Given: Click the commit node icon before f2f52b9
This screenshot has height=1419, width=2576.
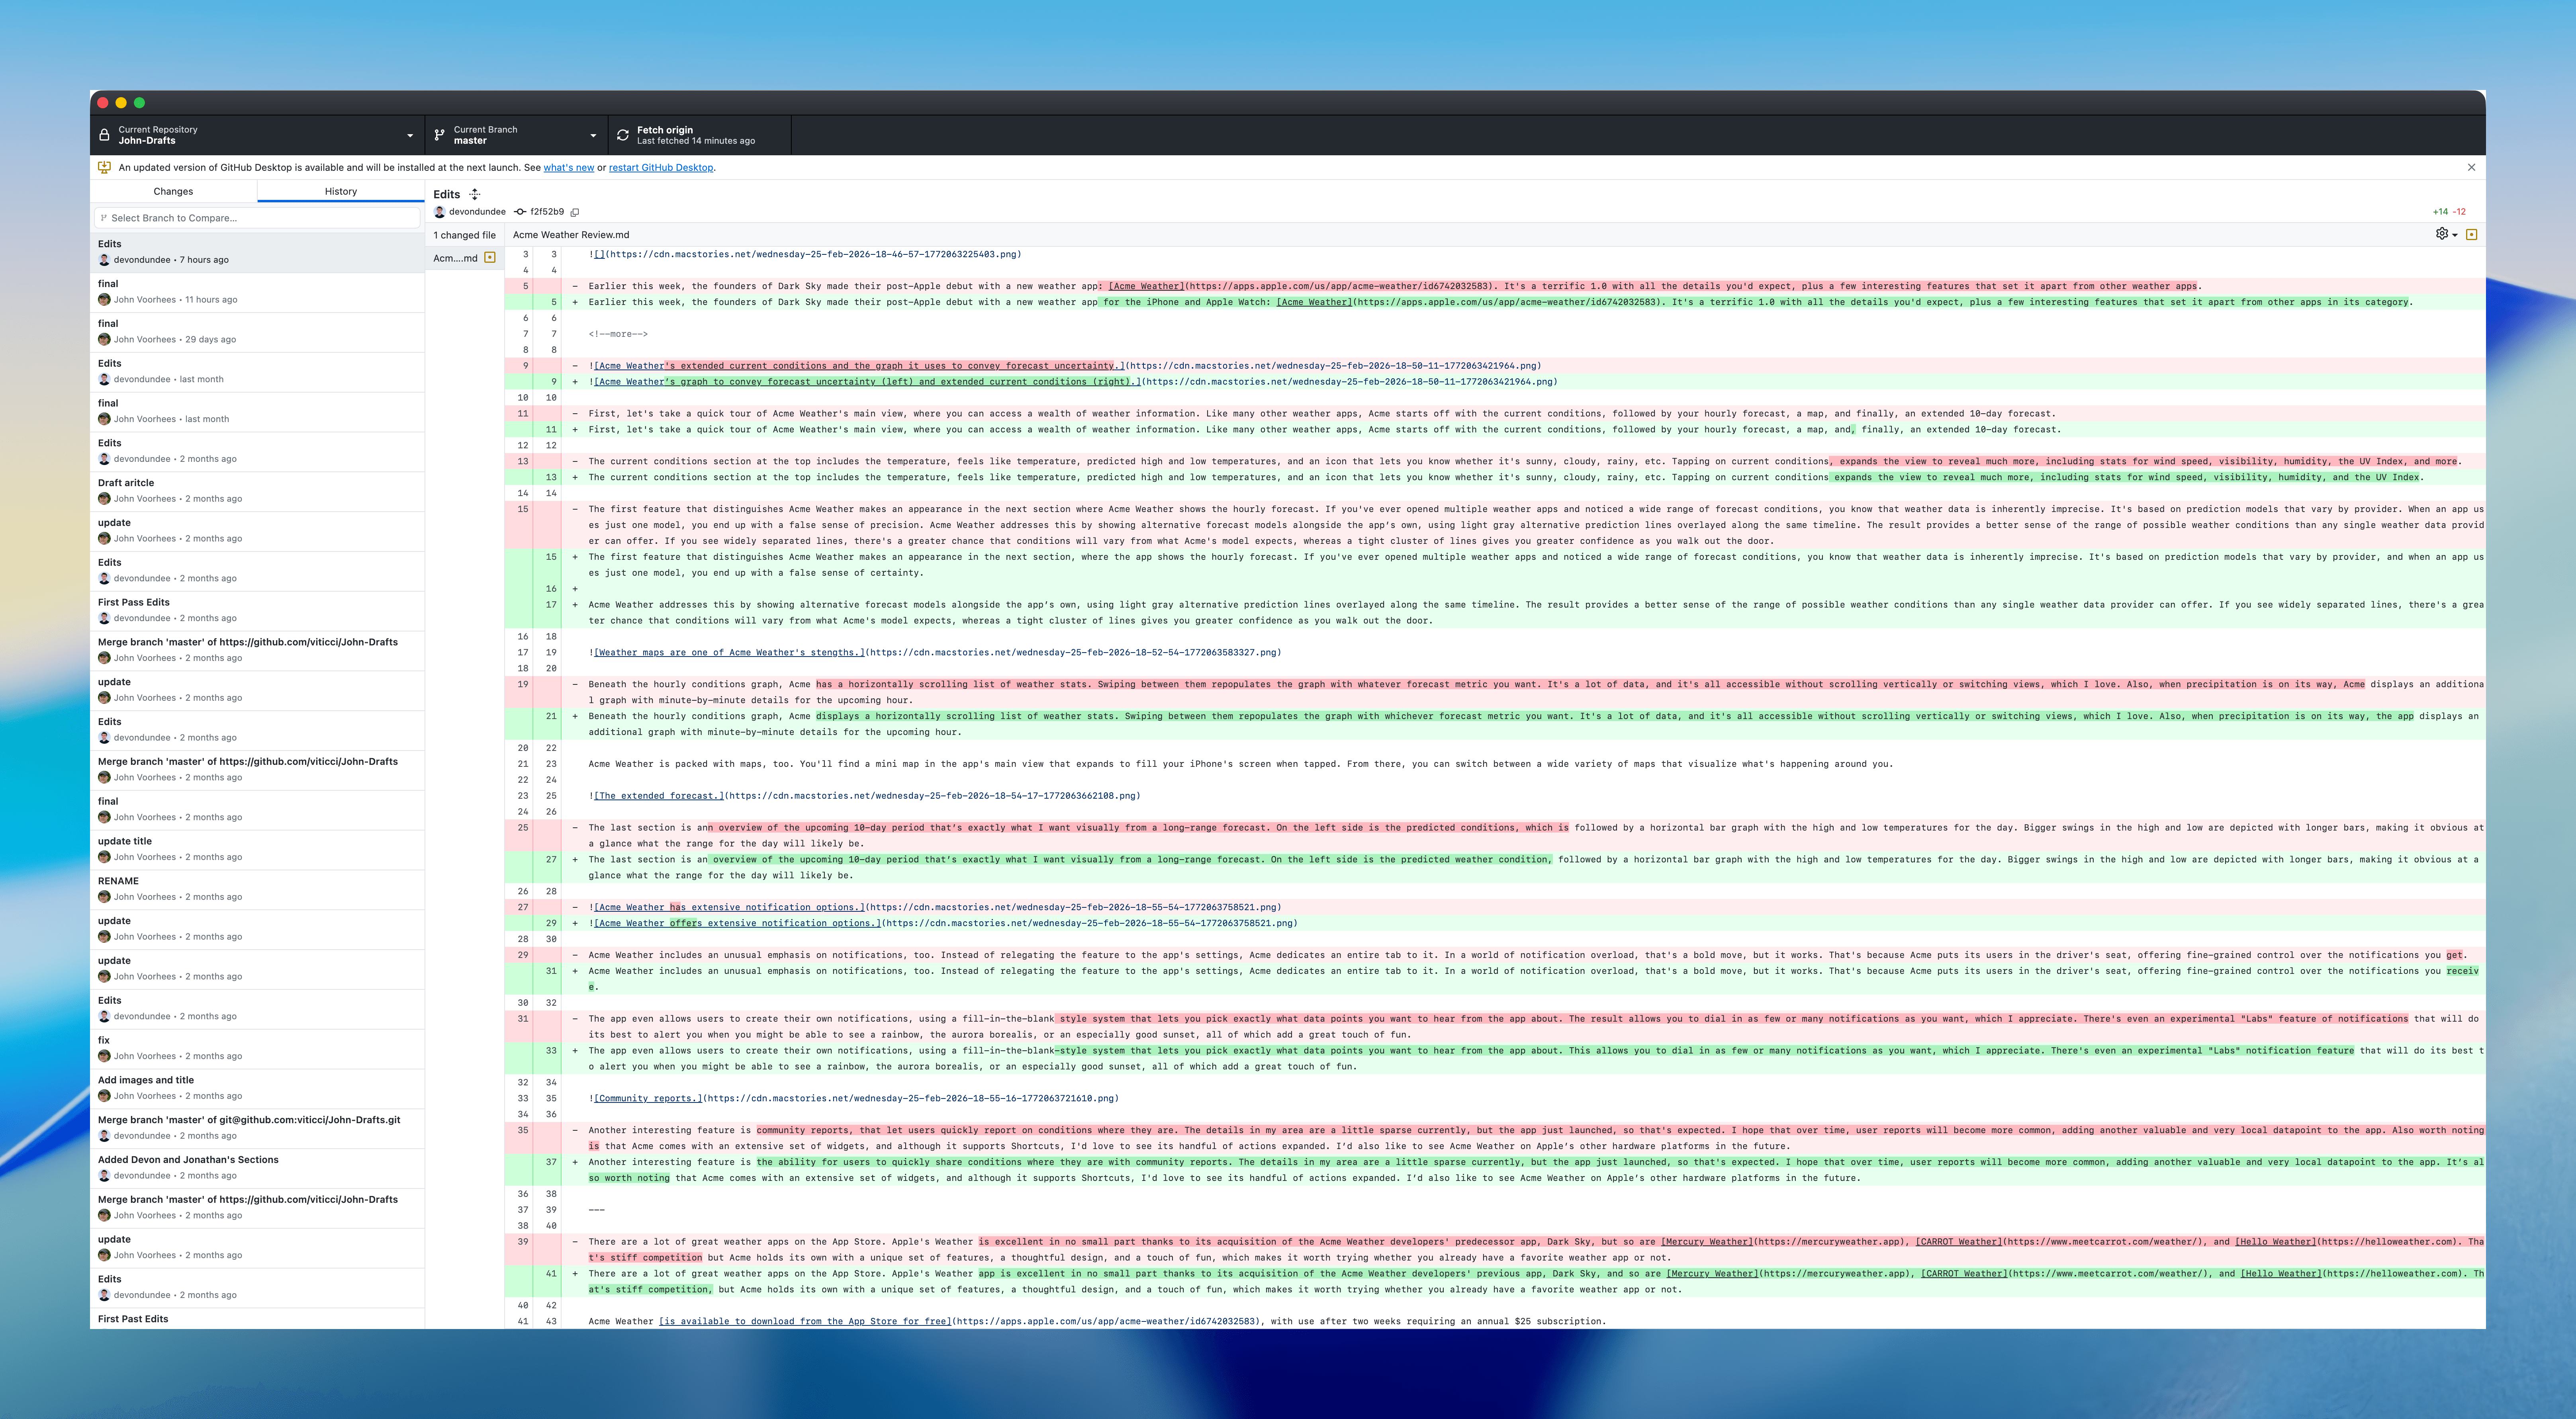Looking at the screenshot, I should 520,212.
